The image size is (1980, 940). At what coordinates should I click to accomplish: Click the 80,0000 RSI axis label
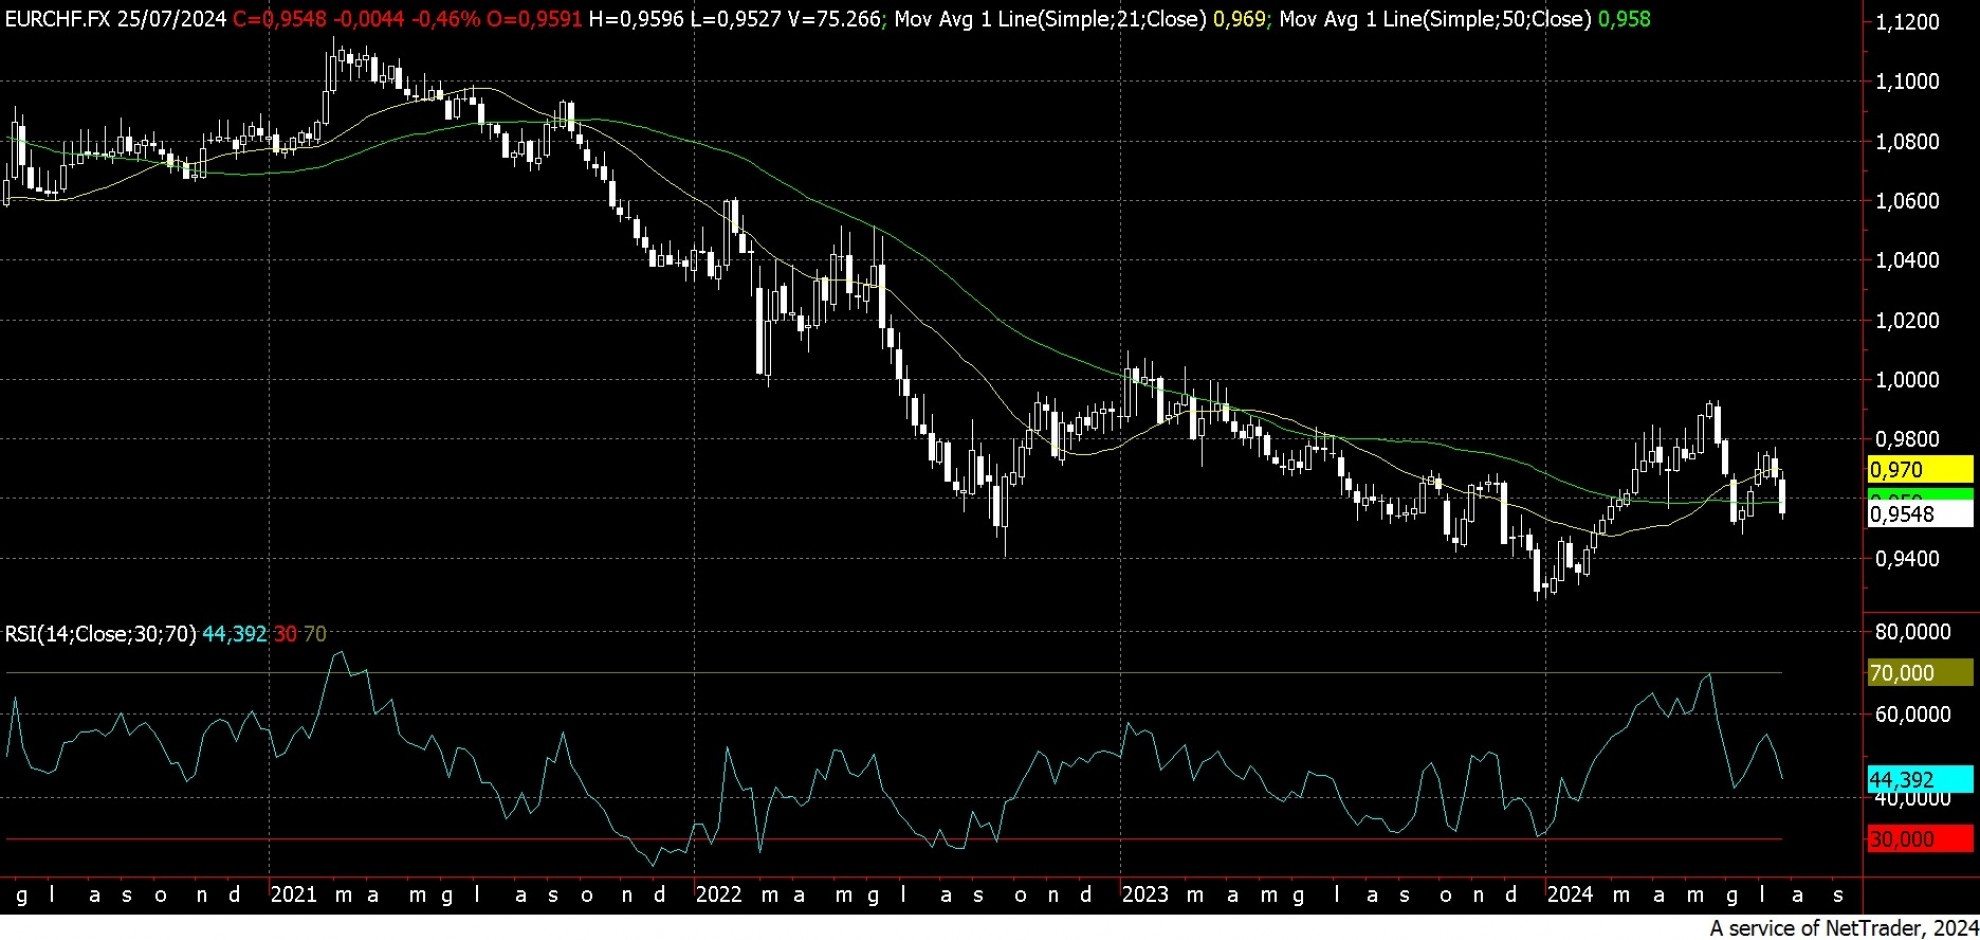tap(1912, 632)
